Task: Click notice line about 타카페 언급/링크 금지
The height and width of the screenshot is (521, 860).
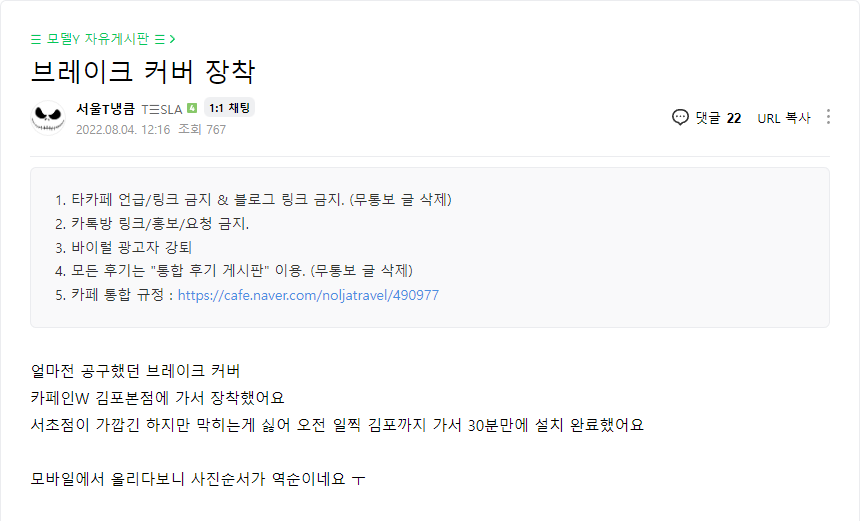Action: pyautogui.click(x=261, y=199)
